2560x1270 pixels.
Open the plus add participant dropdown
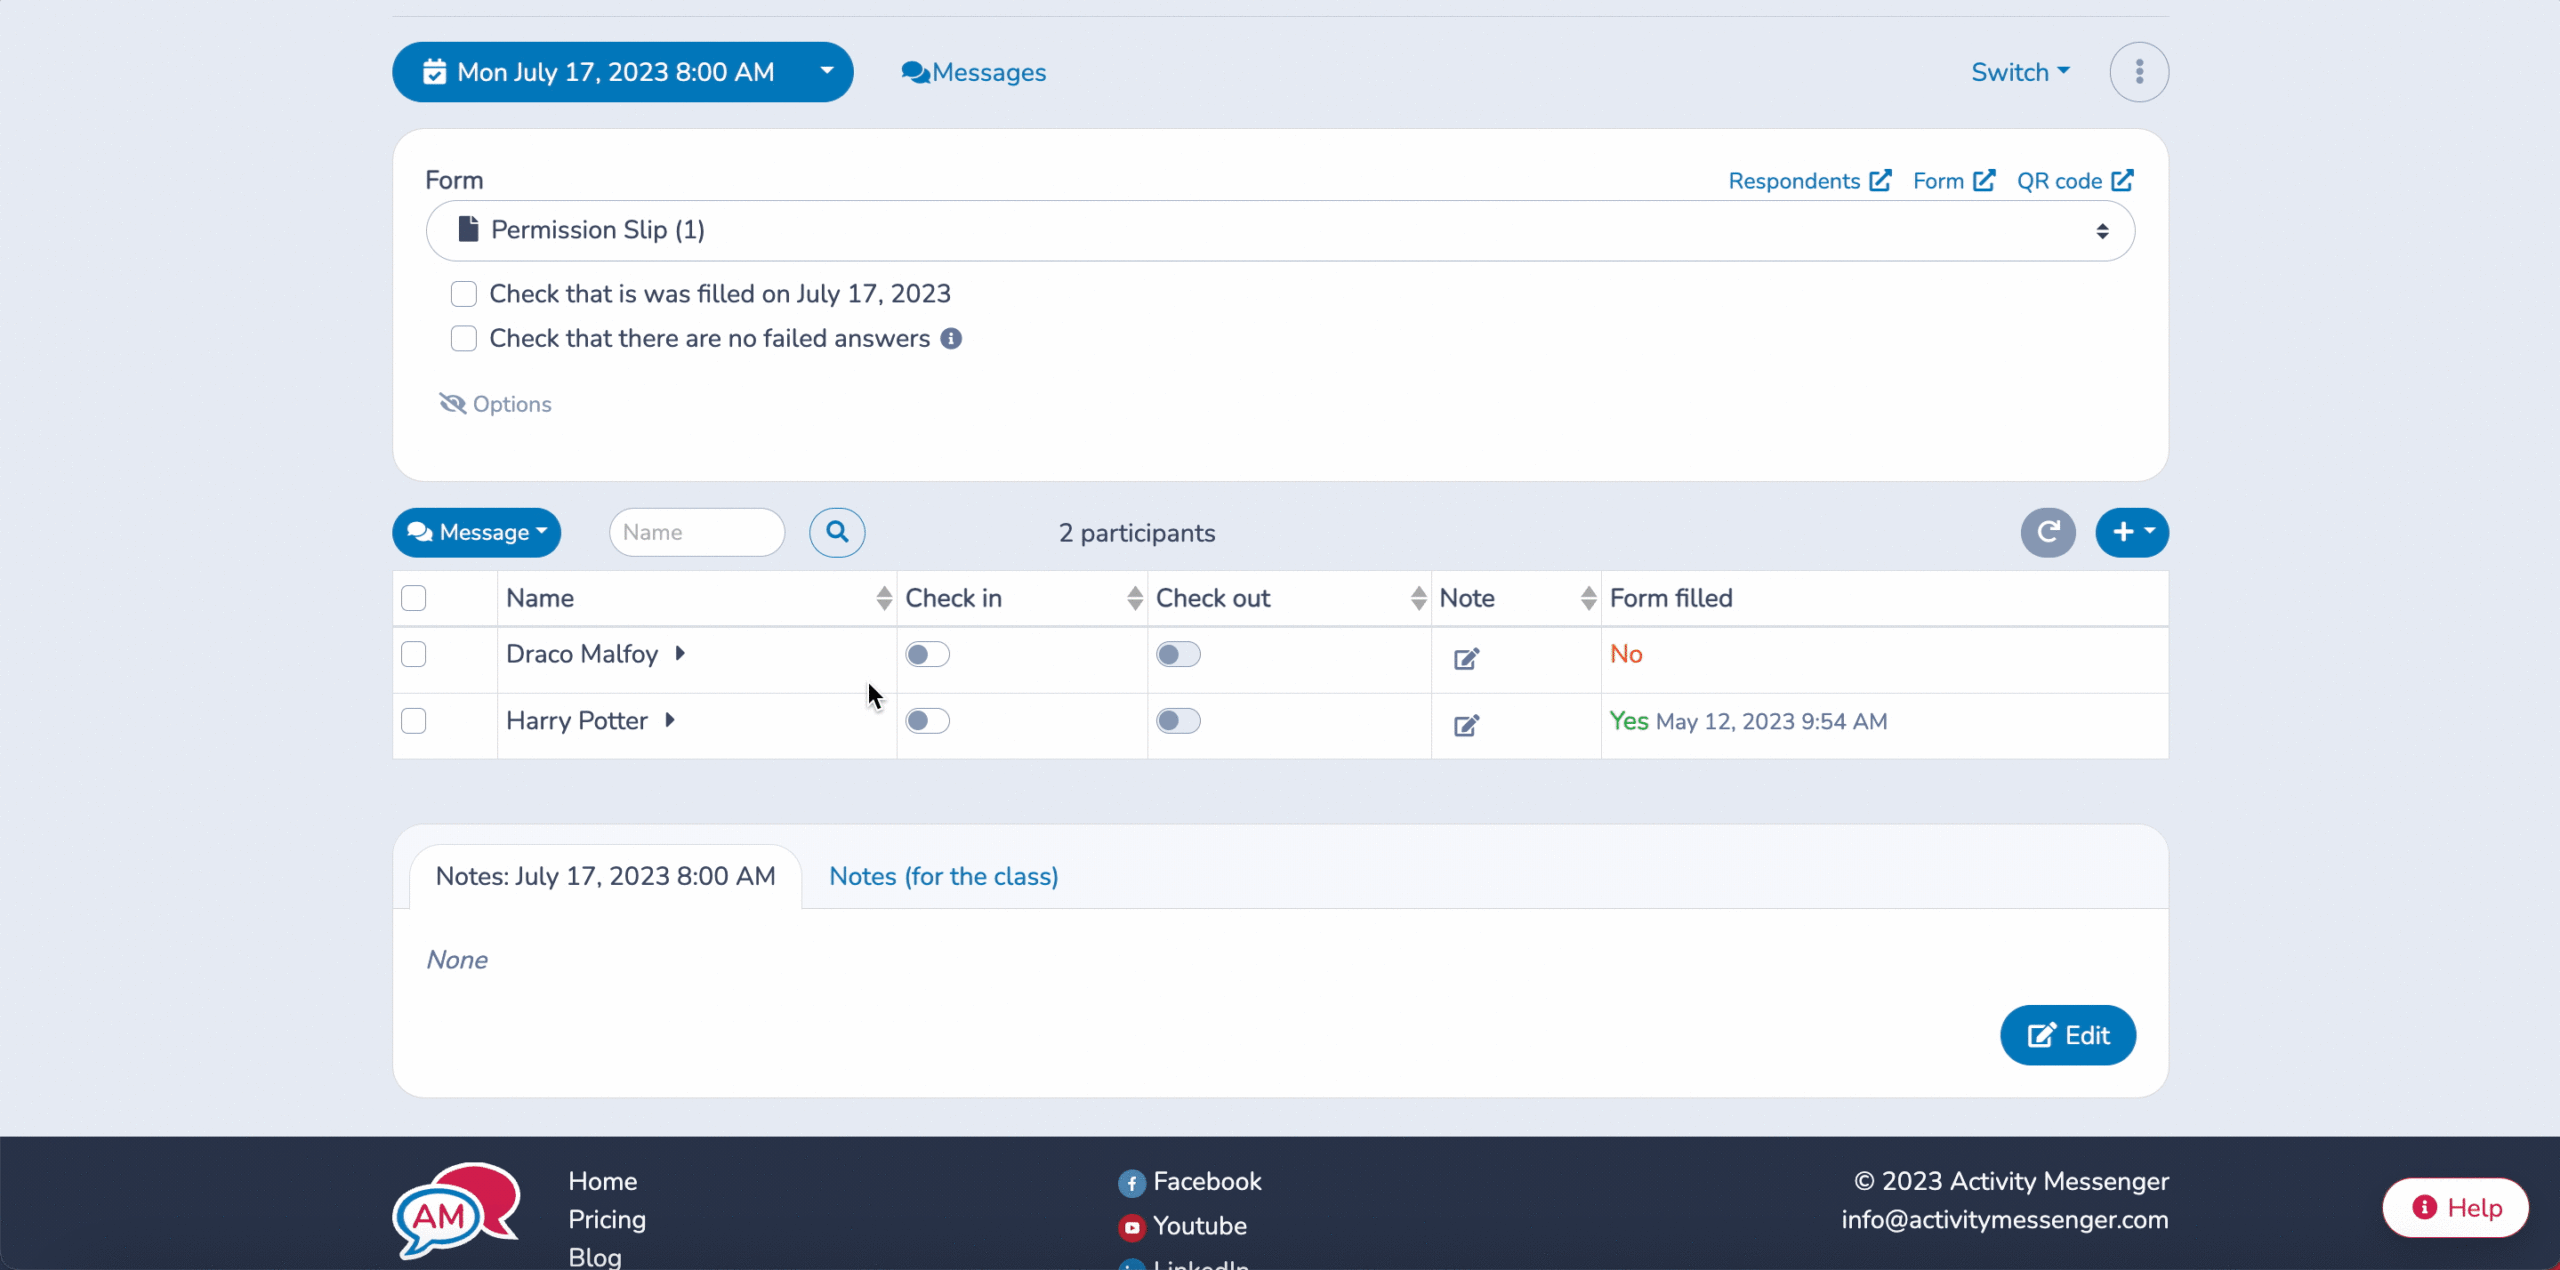coord(2131,532)
